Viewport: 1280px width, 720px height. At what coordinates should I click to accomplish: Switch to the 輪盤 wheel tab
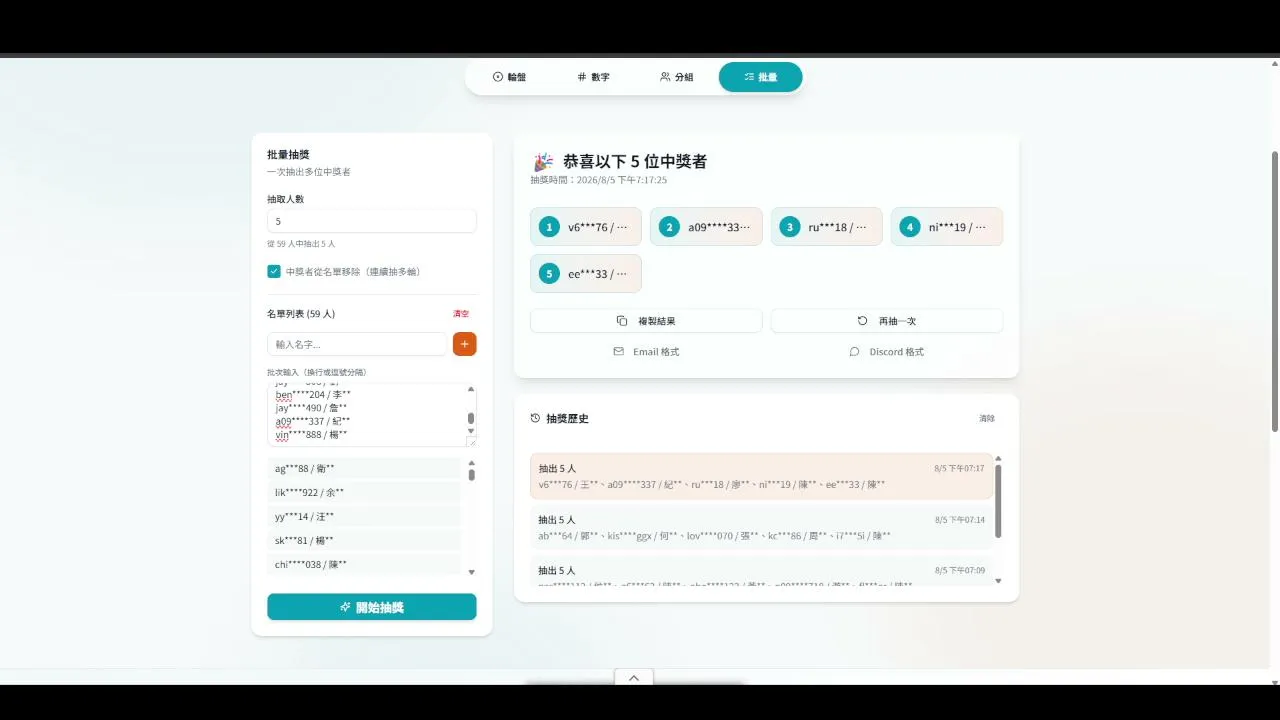pos(509,77)
